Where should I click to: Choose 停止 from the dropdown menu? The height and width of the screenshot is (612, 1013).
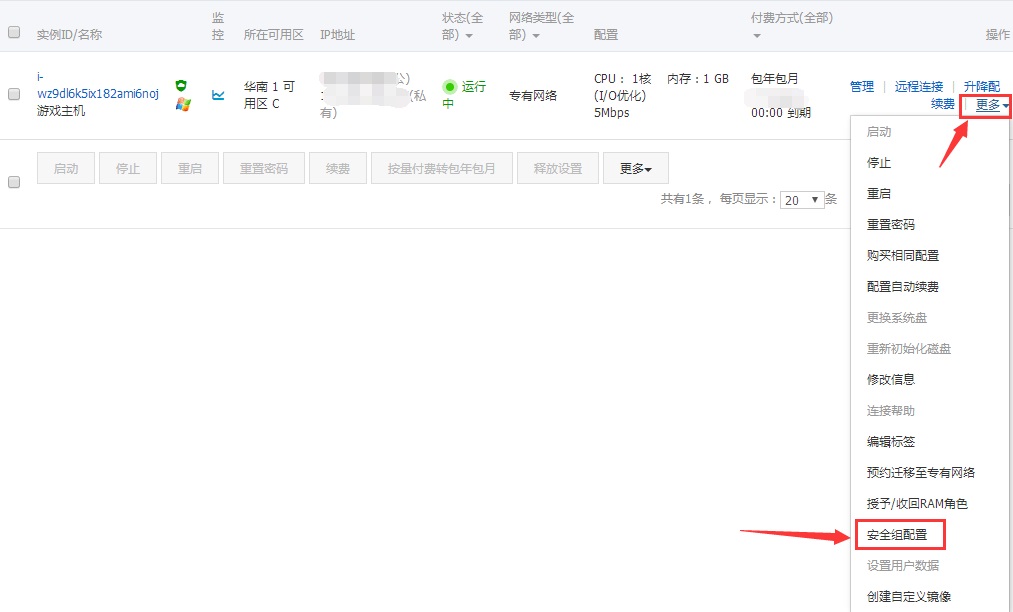[879, 163]
